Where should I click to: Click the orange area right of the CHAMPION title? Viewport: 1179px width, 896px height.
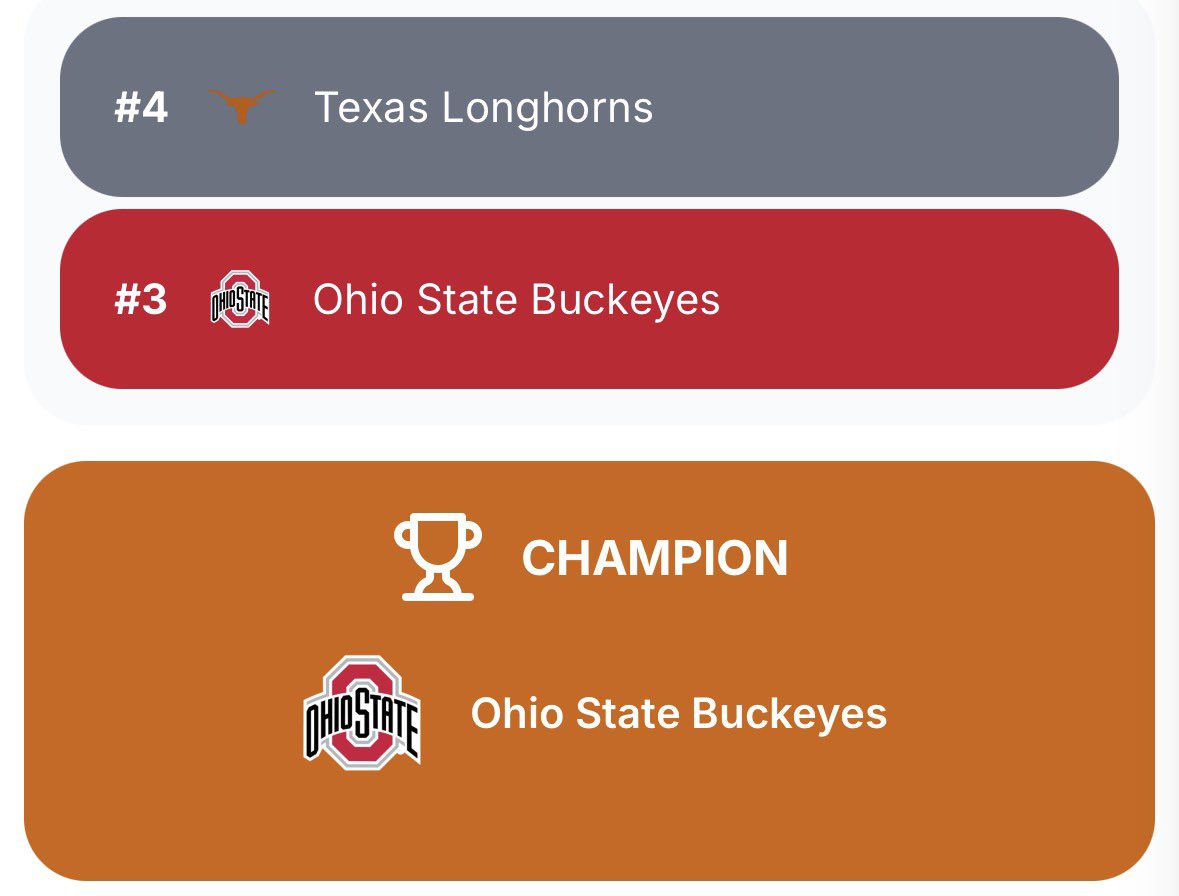pyautogui.click(x=970, y=558)
